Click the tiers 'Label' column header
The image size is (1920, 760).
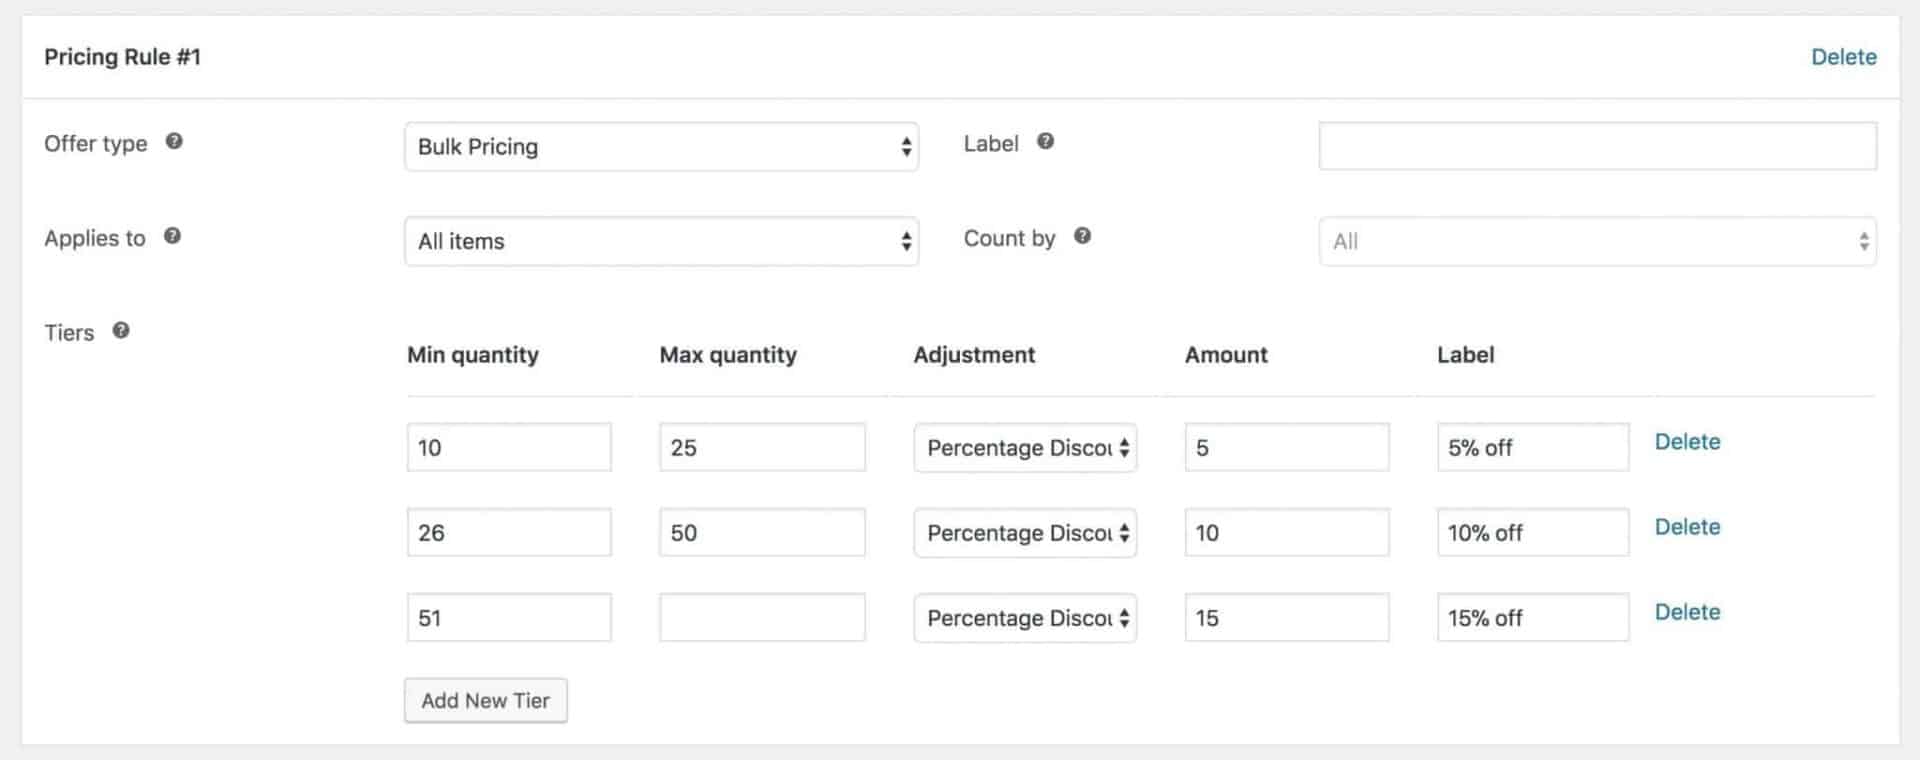pos(1465,355)
